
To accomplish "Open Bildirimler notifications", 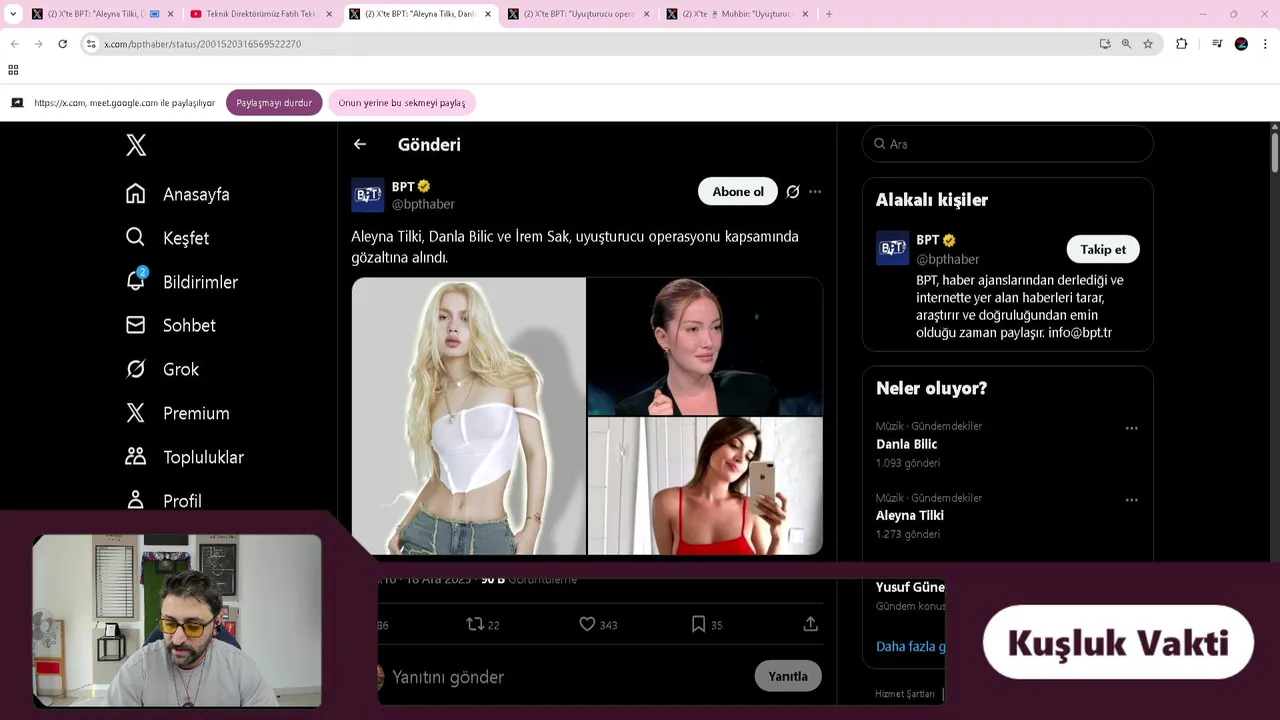I will coord(182,282).
